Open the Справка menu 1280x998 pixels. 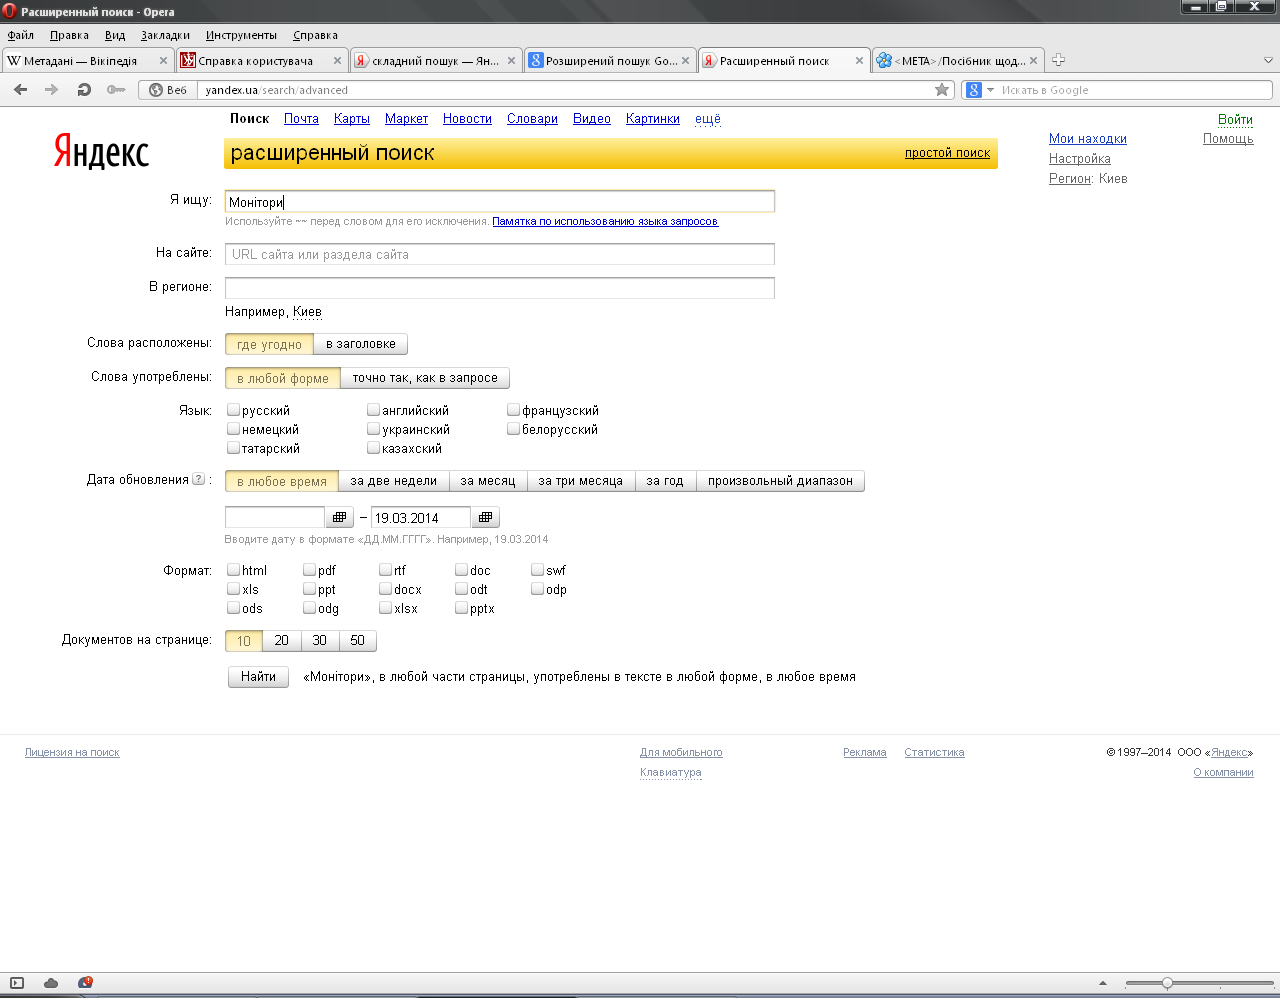pos(315,35)
